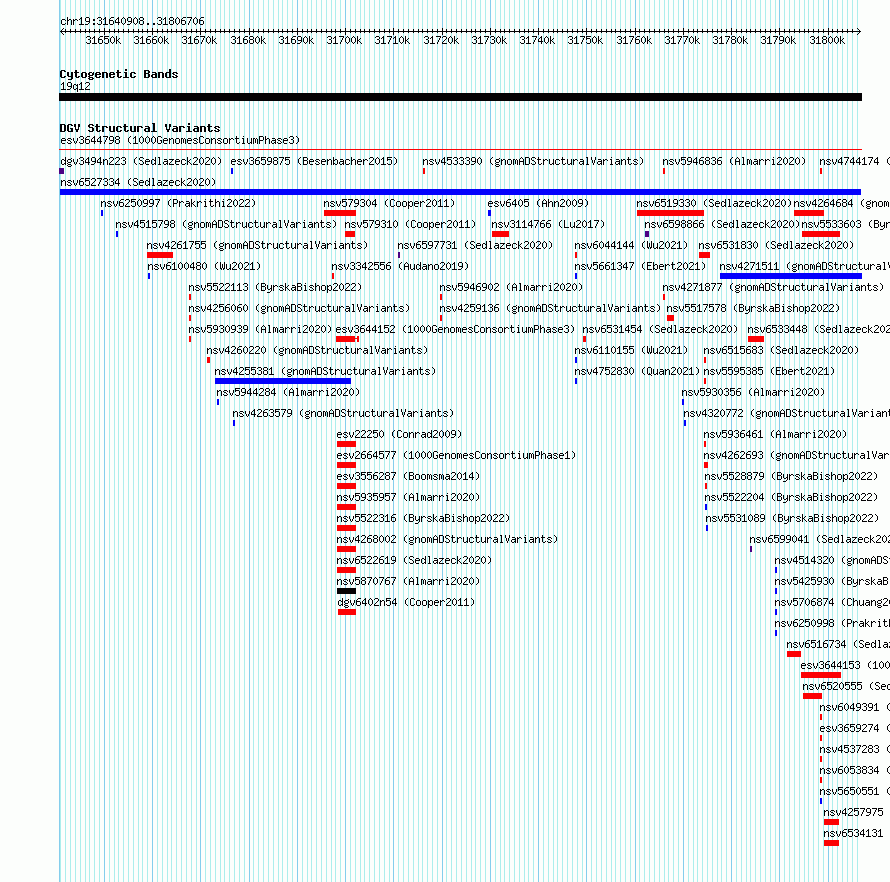Image resolution: width=890 pixels, height=882 pixels.
Task: Open nsv5522113 (ByrskaBishop2022) variant
Action: click(275, 287)
